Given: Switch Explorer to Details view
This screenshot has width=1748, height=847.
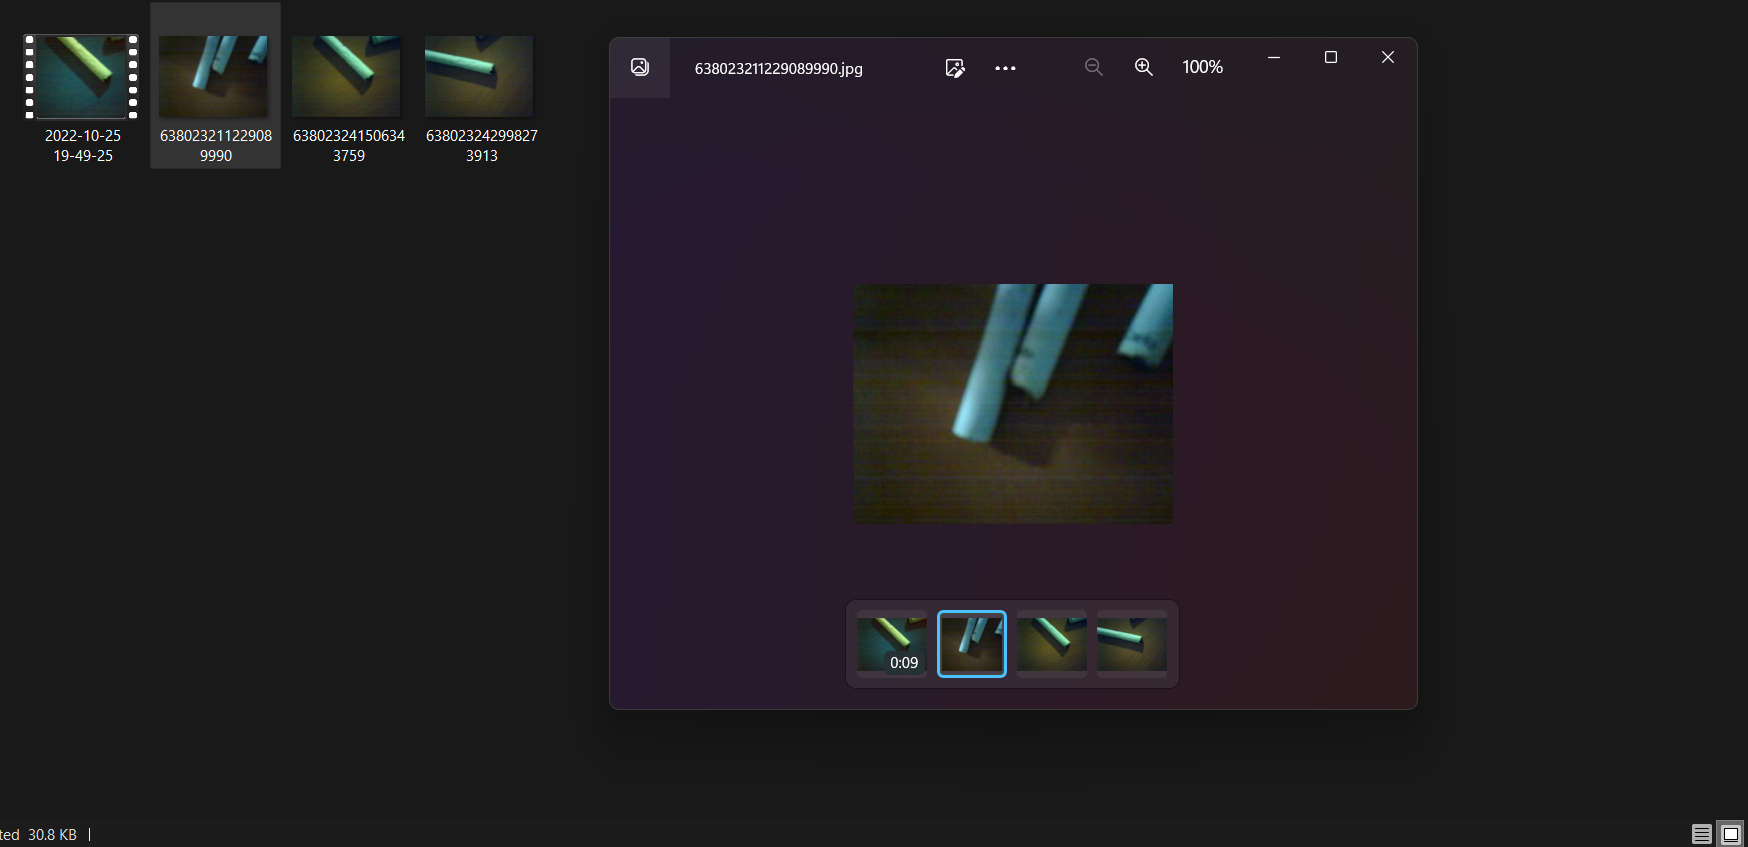Looking at the screenshot, I should [1702, 834].
